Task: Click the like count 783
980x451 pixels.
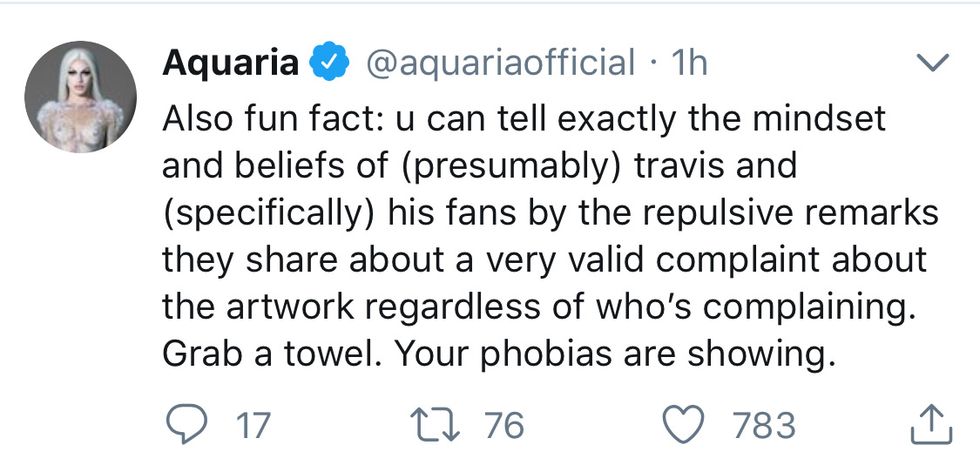Action: point(765,425)
